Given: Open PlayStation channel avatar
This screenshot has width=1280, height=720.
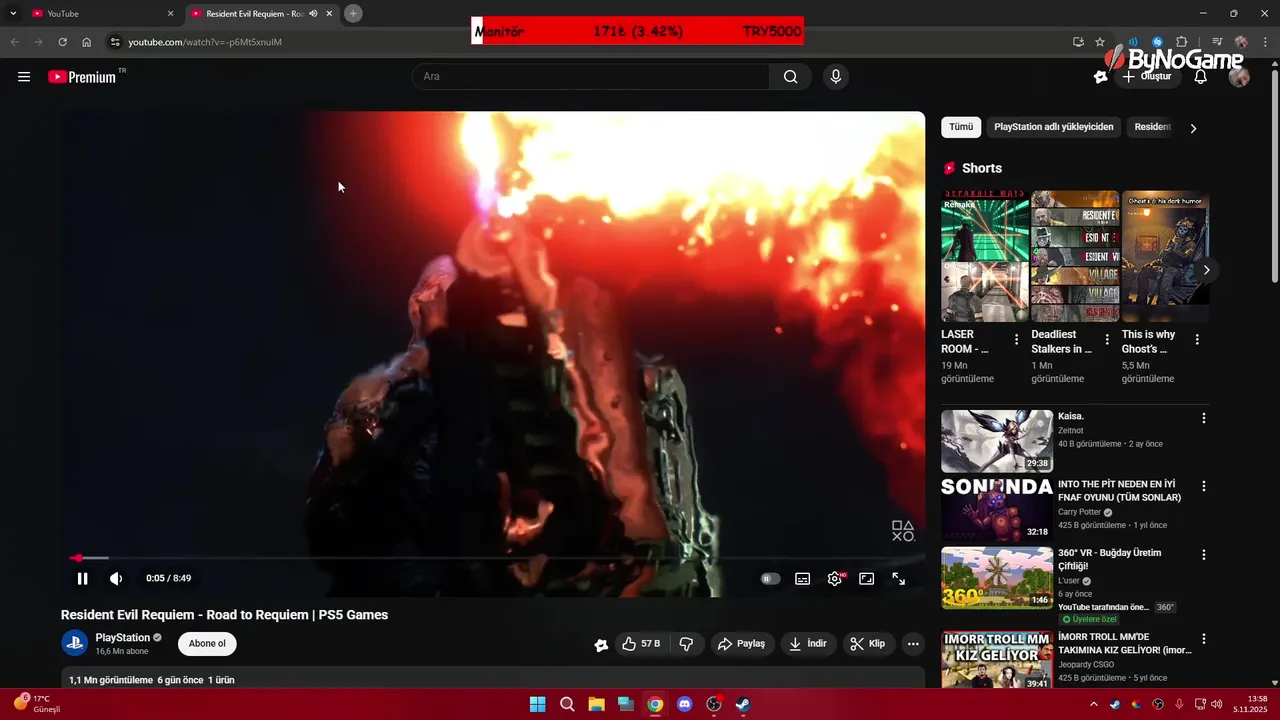Looking at the screenshot, I should (75, 643).
